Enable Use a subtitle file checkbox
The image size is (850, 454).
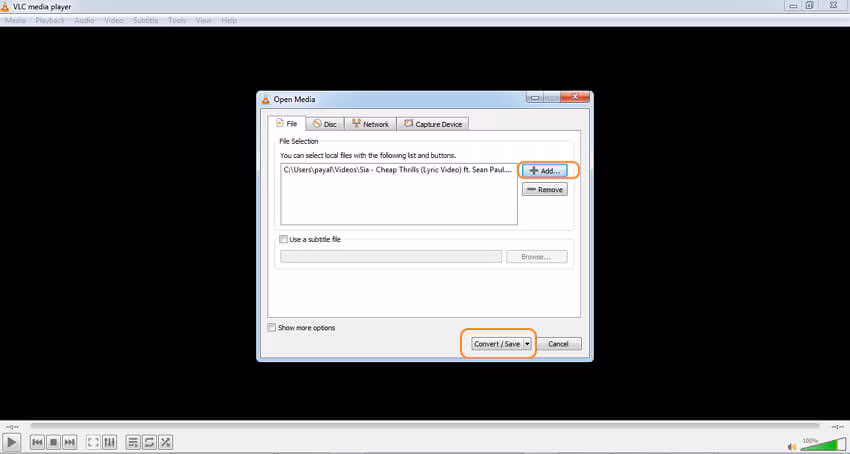[283, 239]
